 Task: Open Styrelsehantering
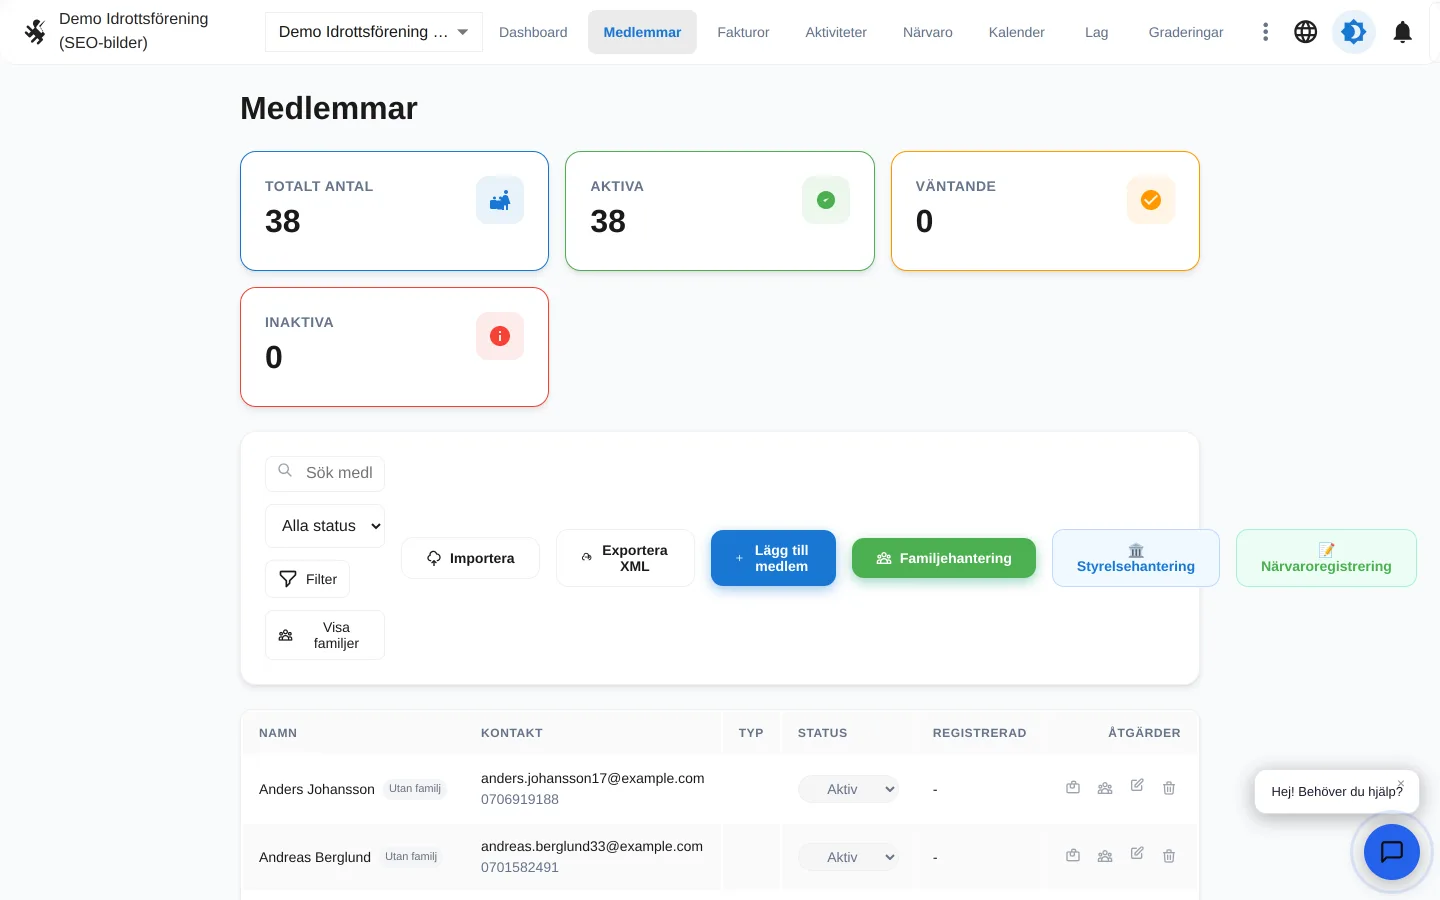coord(1136,558)
